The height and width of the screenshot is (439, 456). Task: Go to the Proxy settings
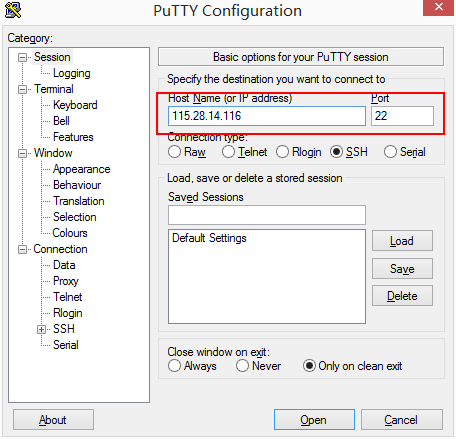[66, 281]
